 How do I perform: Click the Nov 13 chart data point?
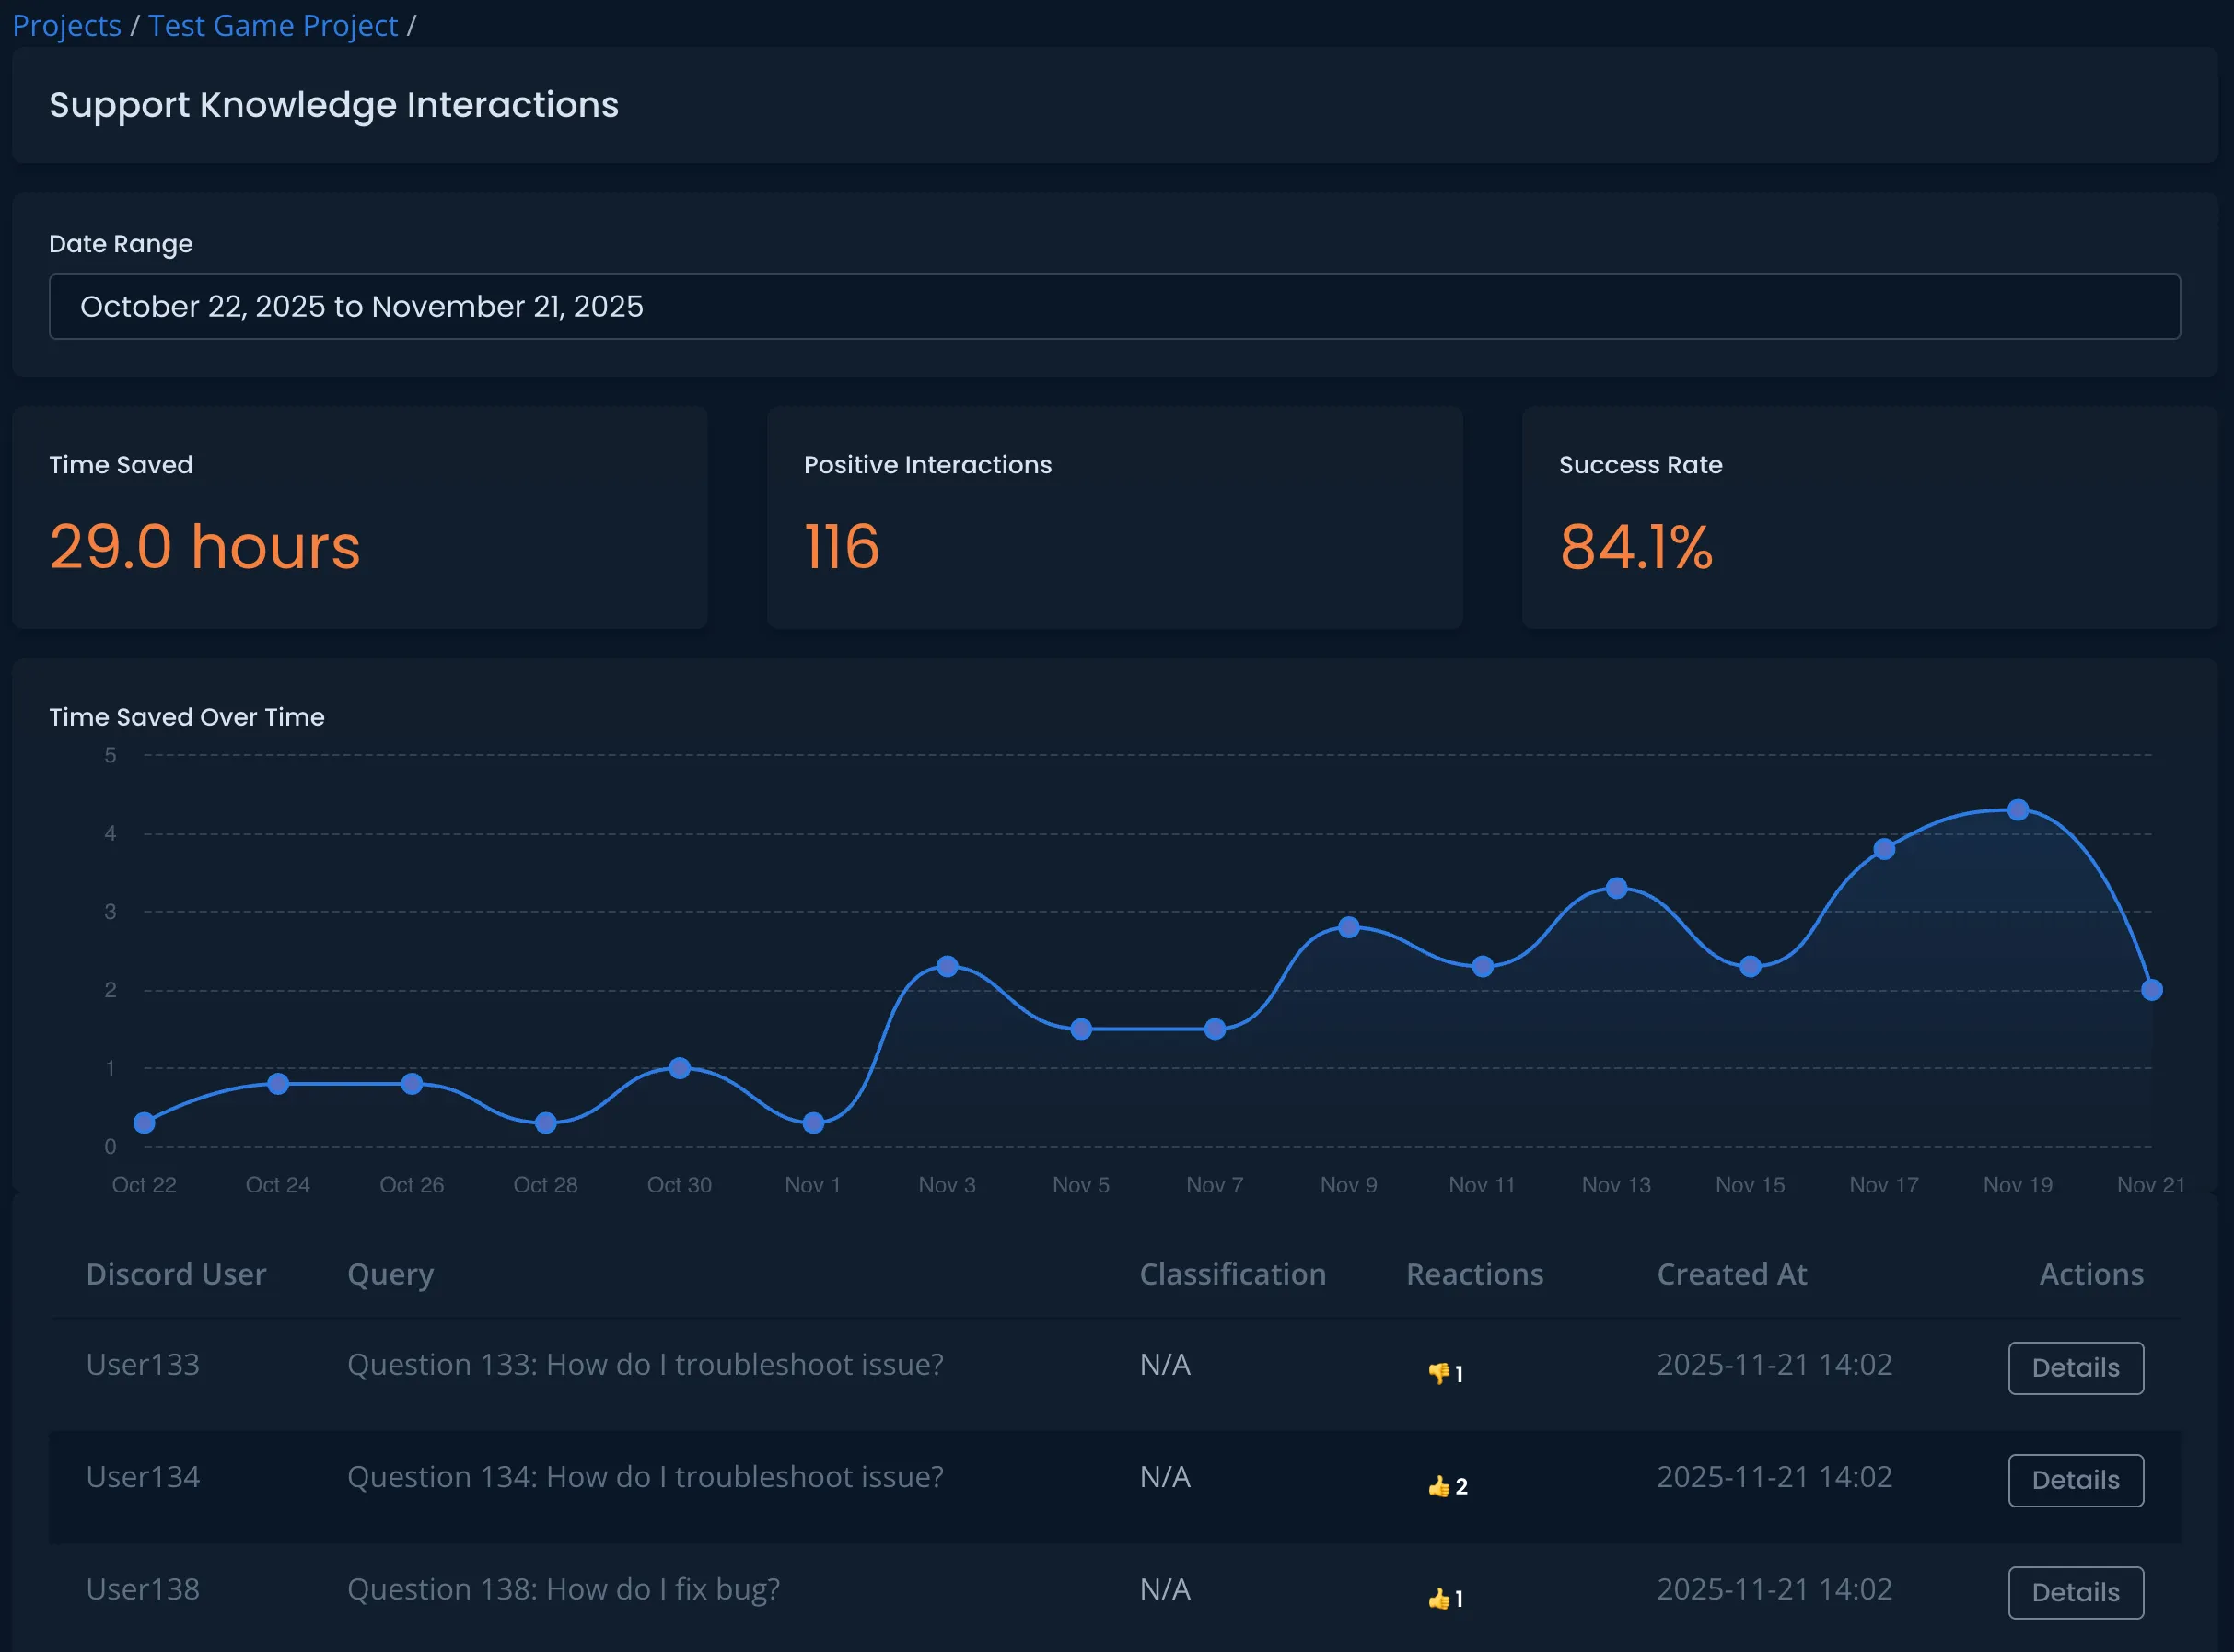pyautogui.click(x=1616, y=888)
